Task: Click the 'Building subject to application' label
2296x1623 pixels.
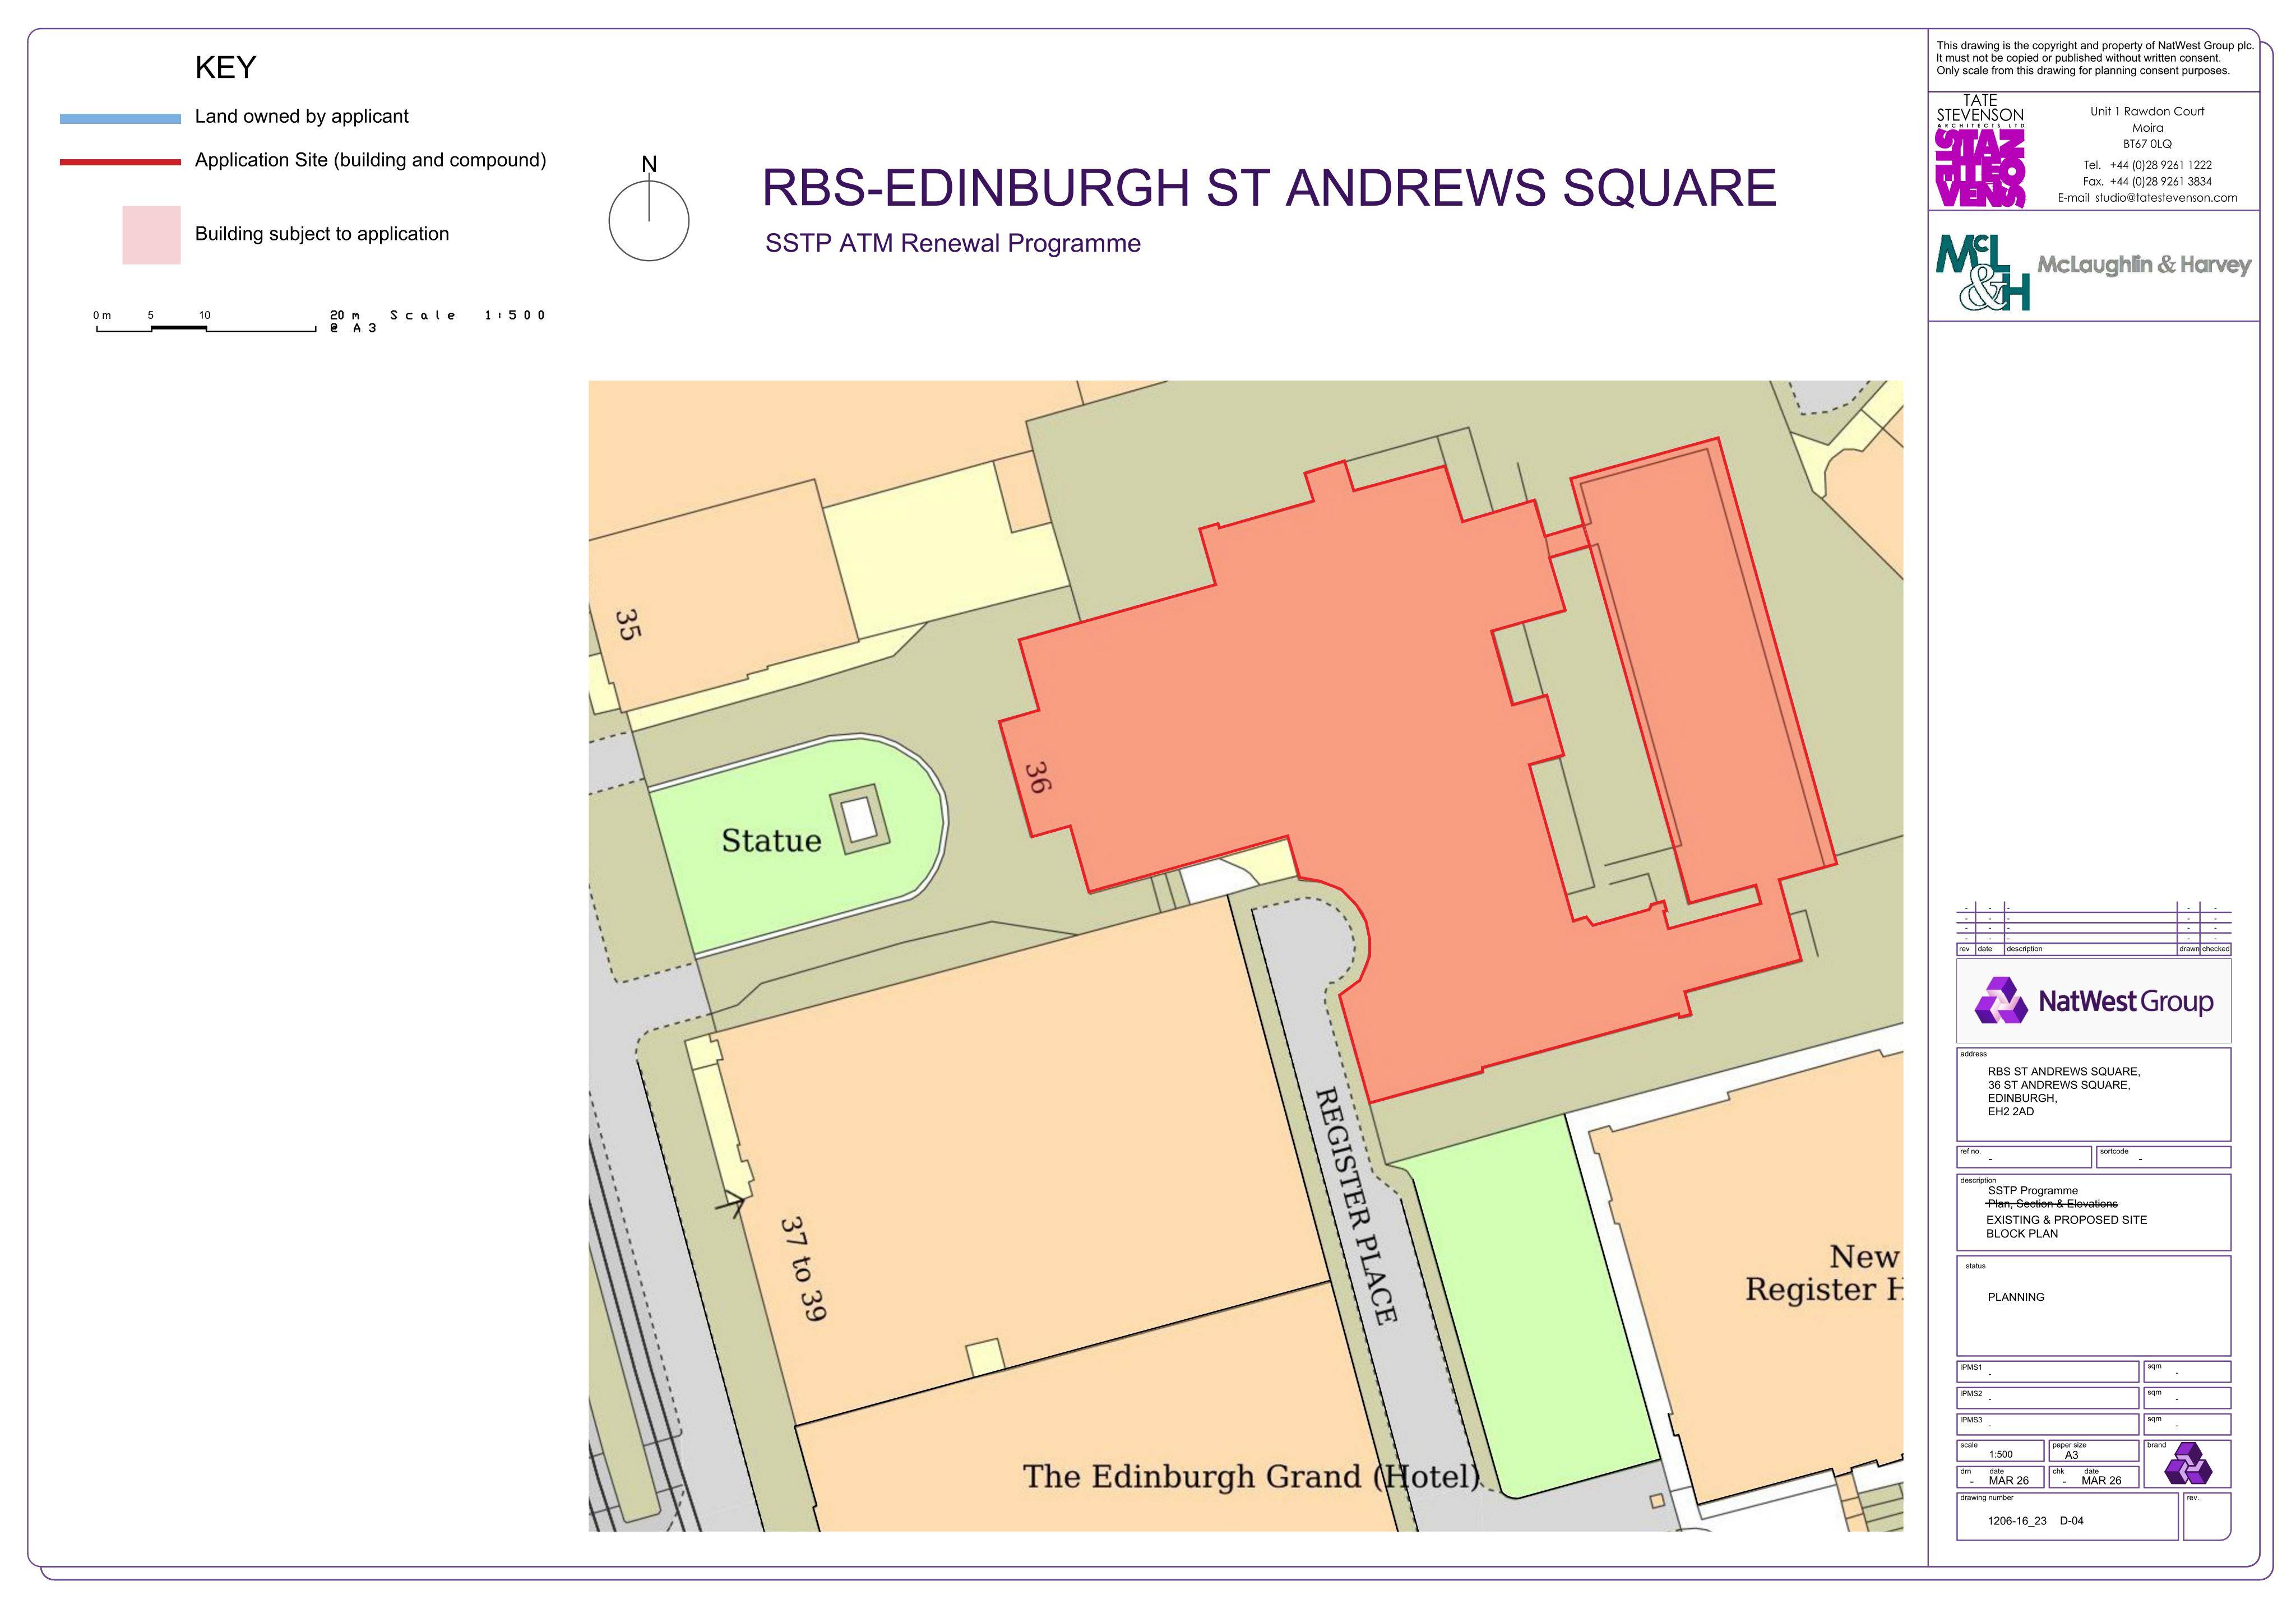Action: click(322, 234)
